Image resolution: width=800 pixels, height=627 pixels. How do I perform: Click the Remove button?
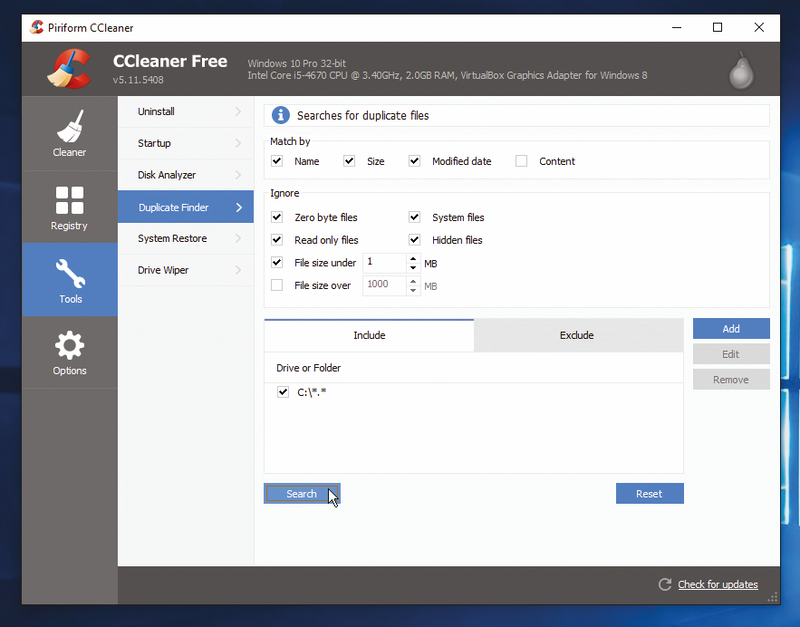731,380
